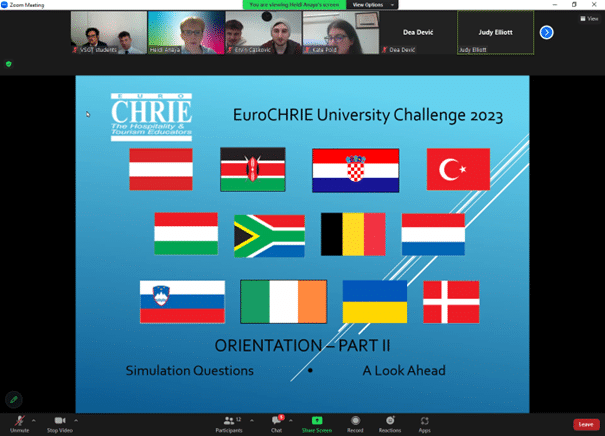Select Ervin Caskovic's video thumbnail
The height and width of the screenshot is (436, 605).
pyautogui.click(x=264, y=32)
